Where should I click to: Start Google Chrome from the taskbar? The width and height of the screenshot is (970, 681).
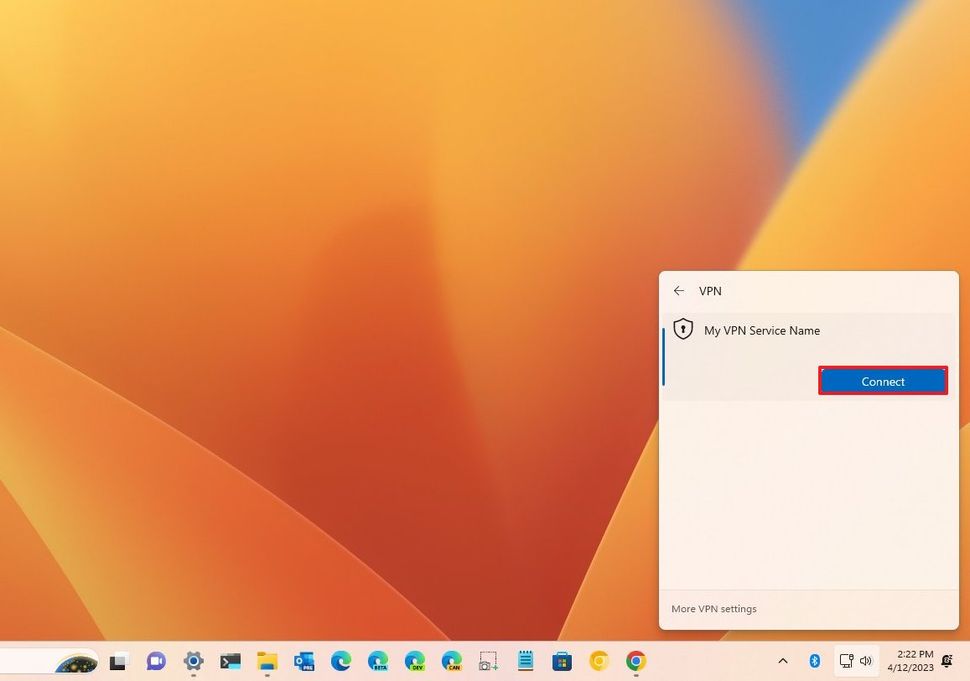(x=635, y=661)
